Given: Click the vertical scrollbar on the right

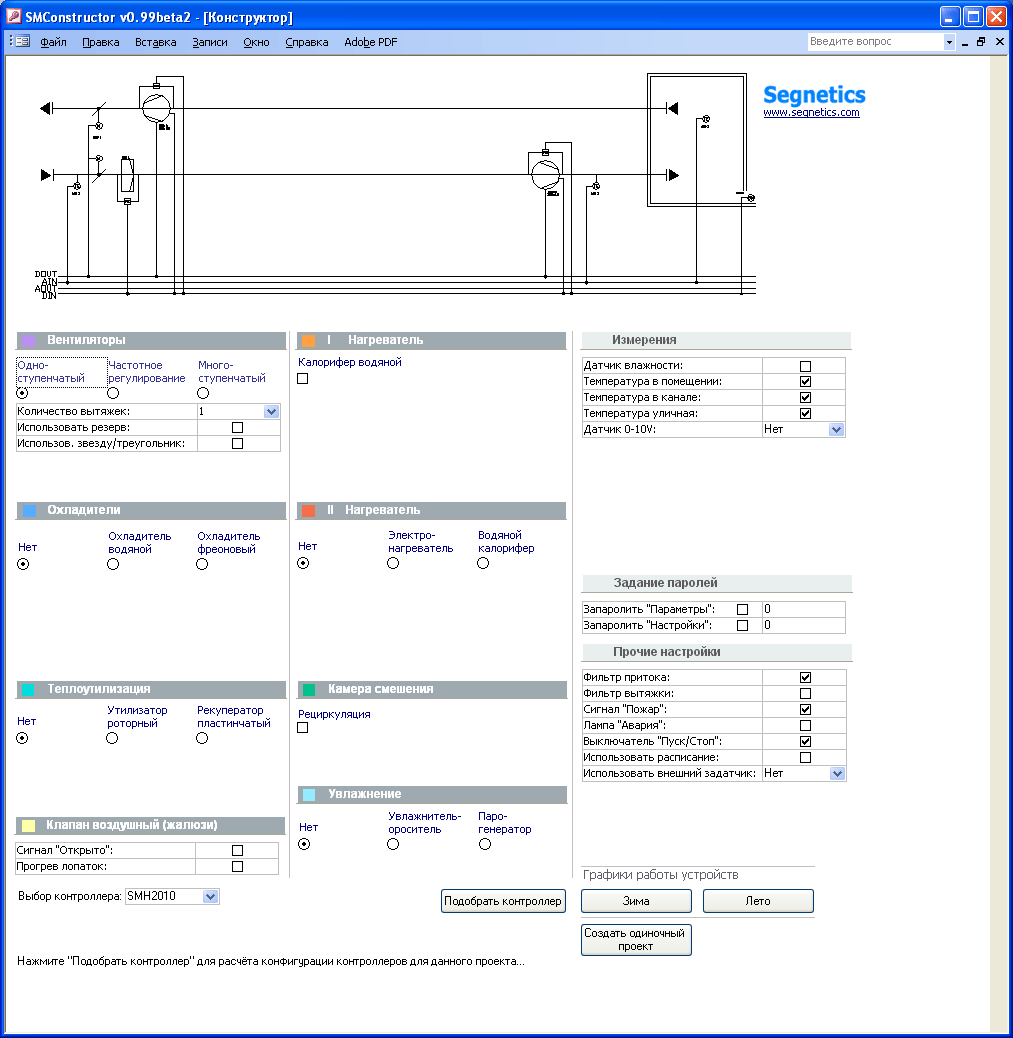Looking at the screenshot, I should click(998, 544).
